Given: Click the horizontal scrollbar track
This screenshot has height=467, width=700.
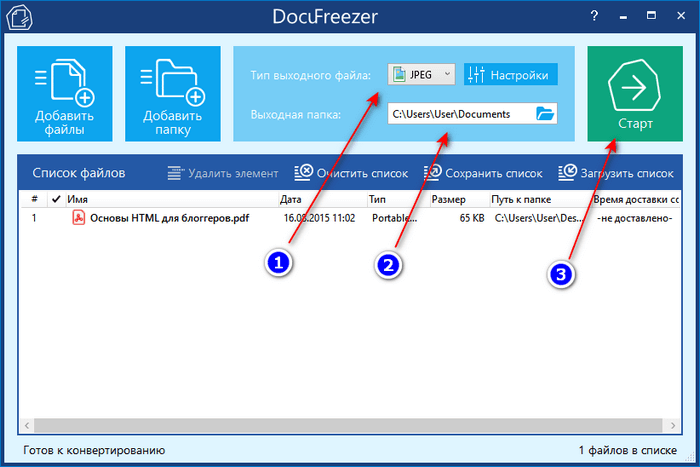Looking at the screenshot, I should 348,425.
